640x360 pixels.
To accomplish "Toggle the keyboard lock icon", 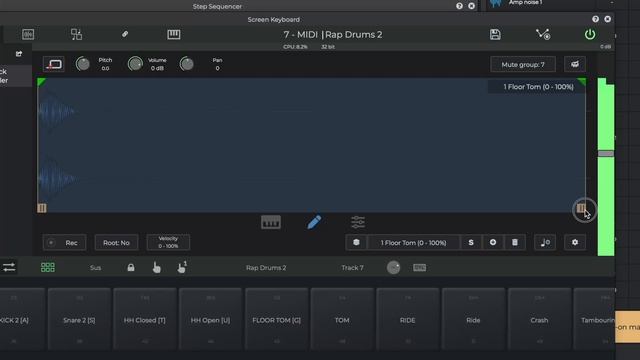I will point(131,267).
